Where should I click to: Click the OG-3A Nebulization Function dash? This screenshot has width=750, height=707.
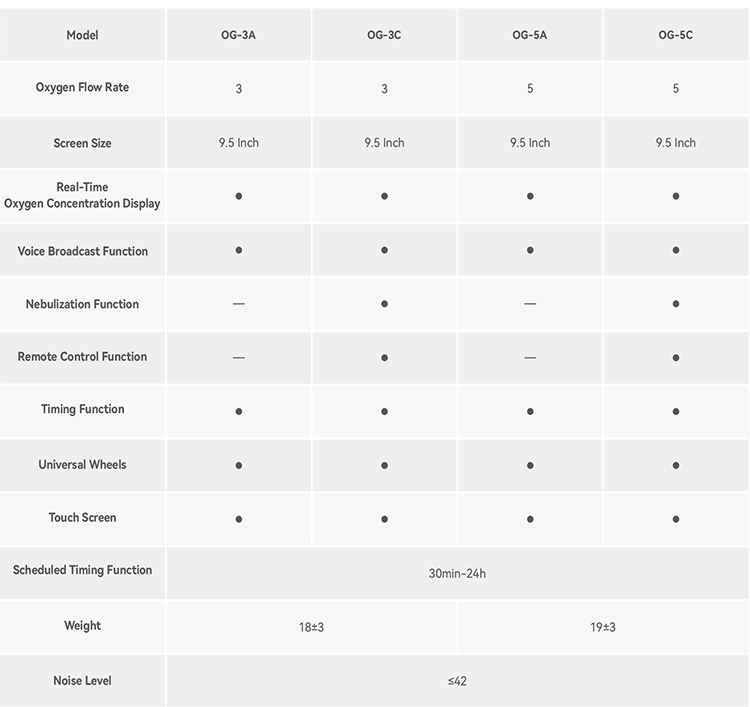pyautogui.click(x=239, y=304)
